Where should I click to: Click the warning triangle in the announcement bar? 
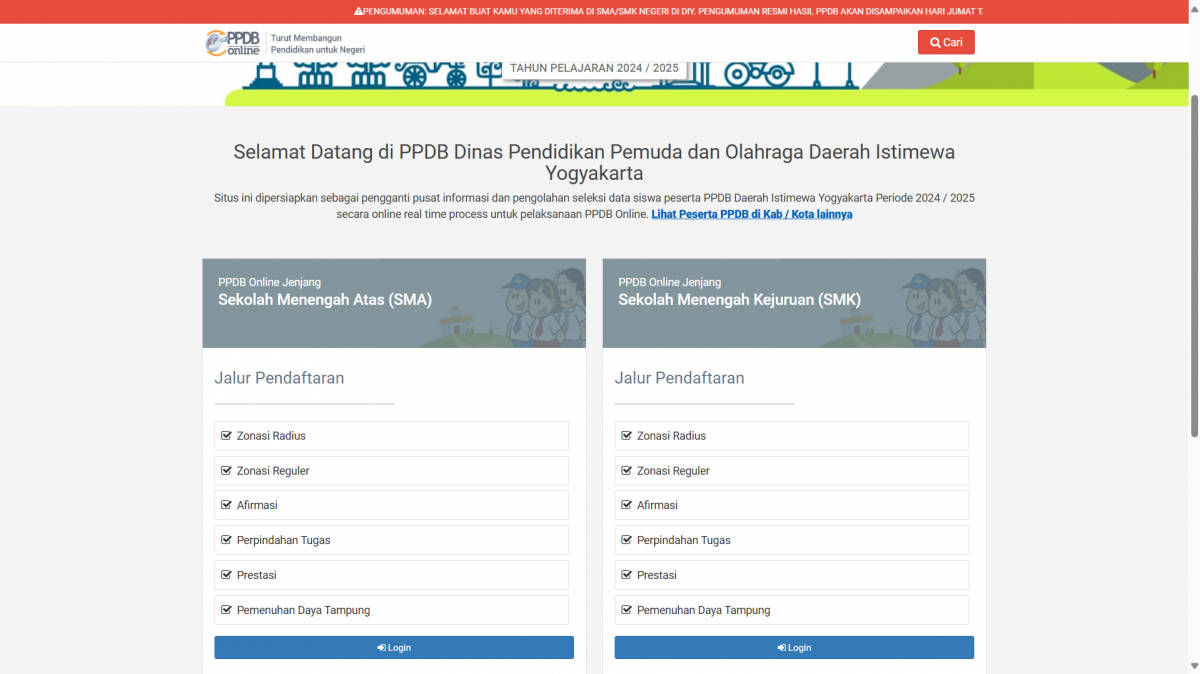[x=359, y=11]
